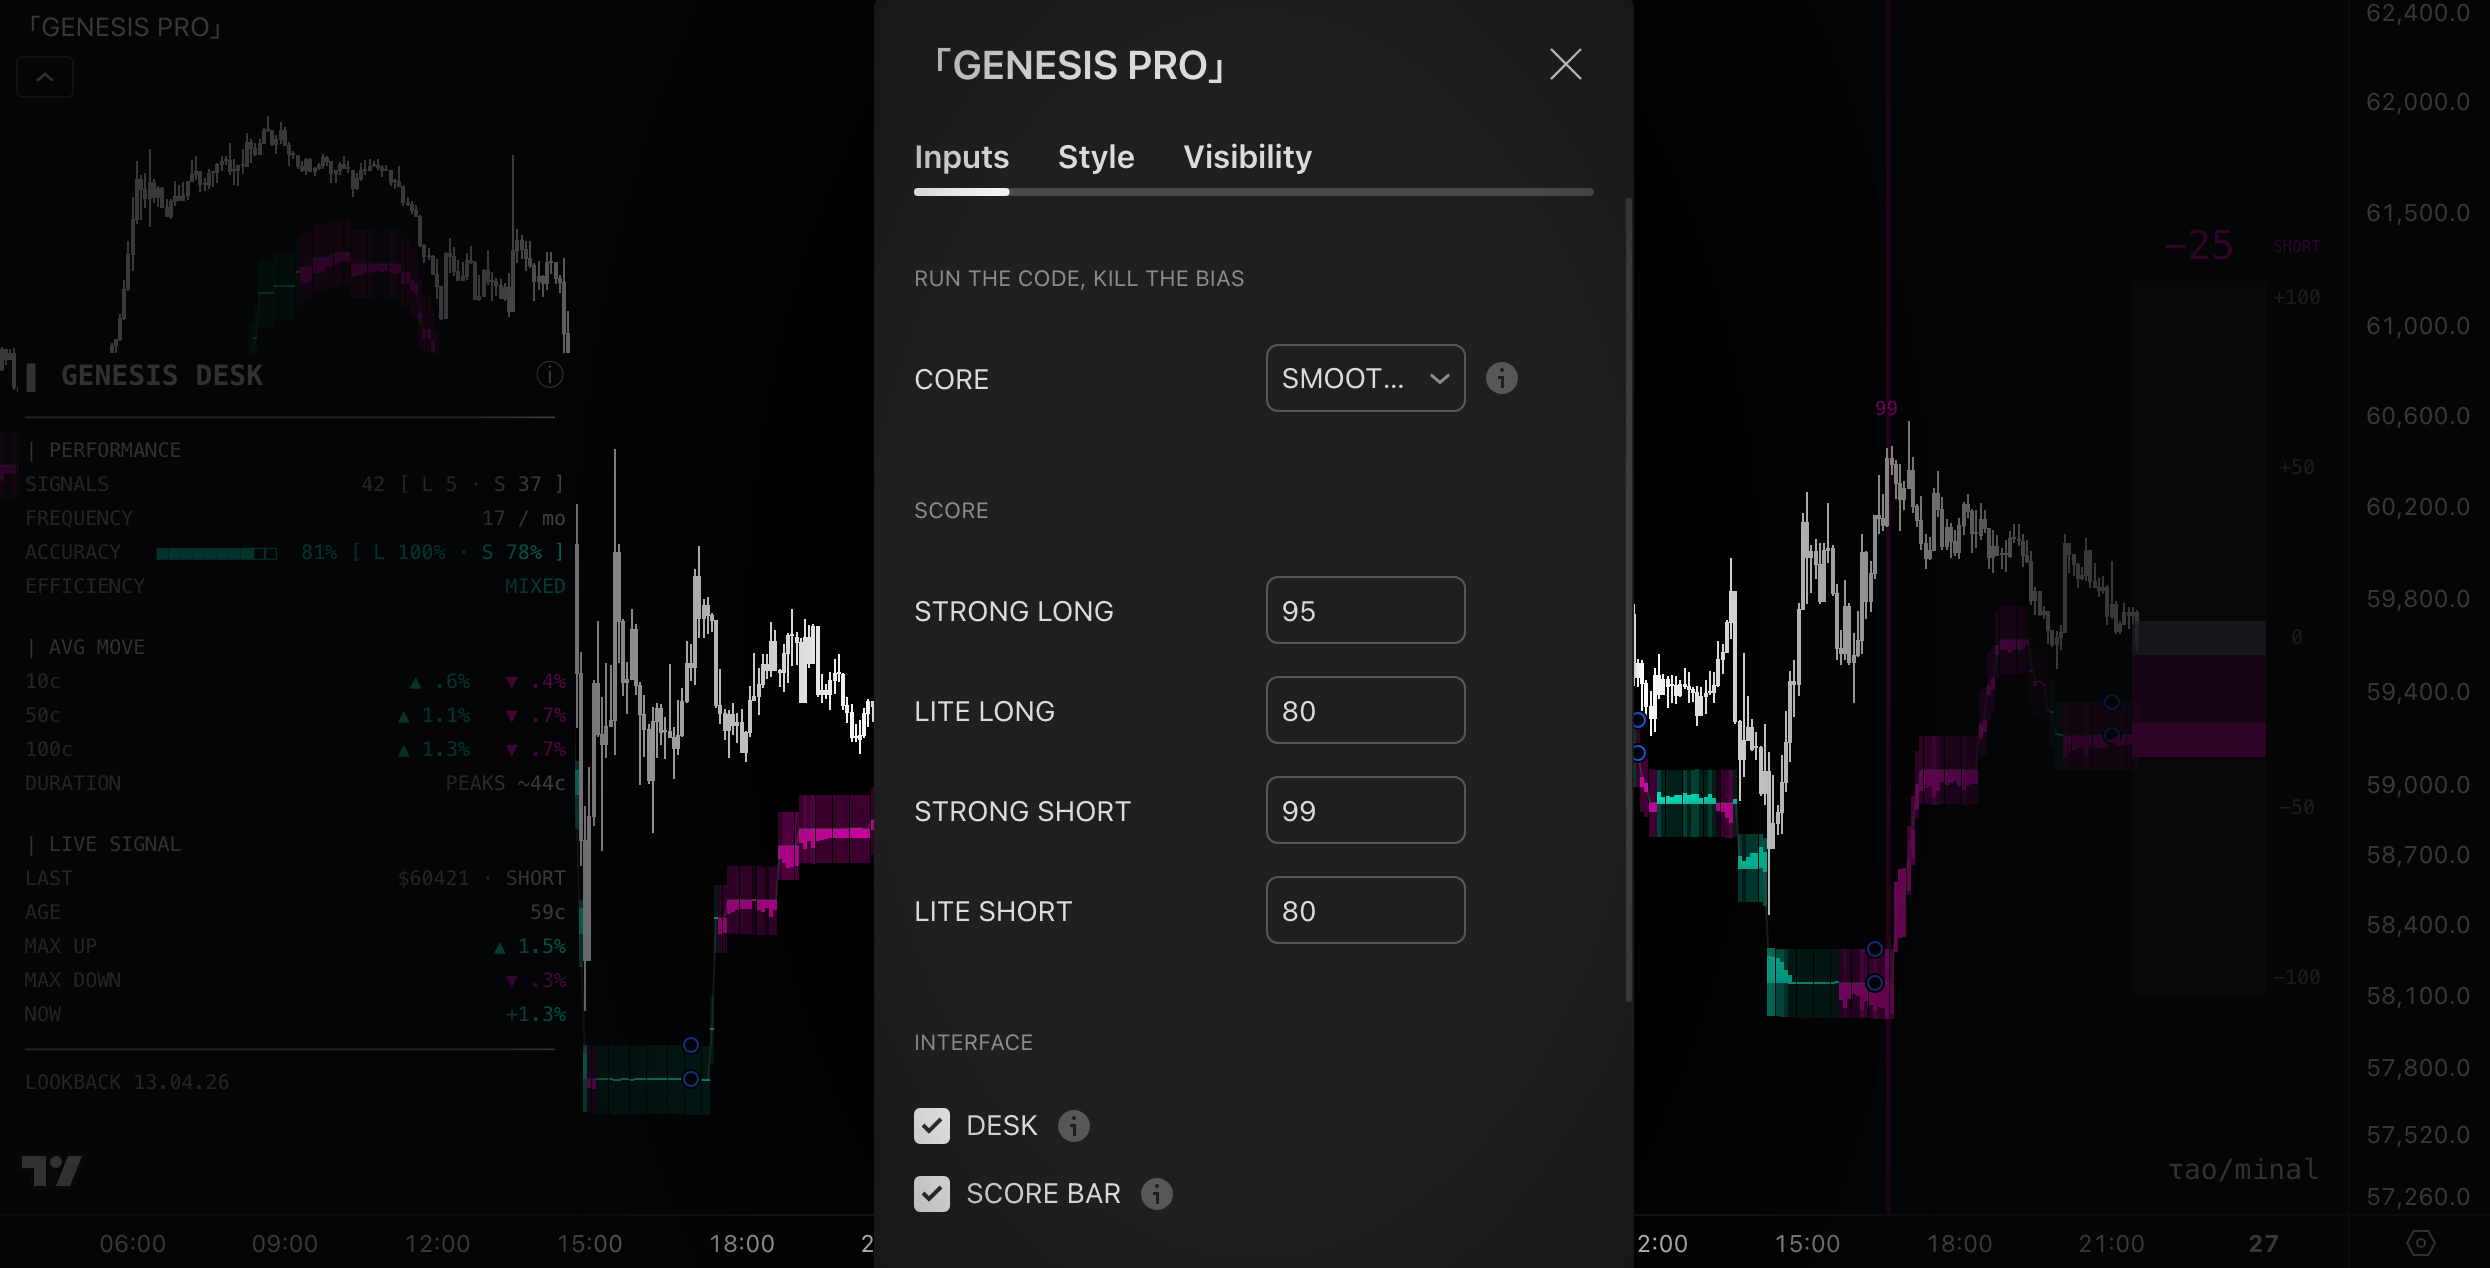Viewport: 2490px width, 1268px height.
Task: Click the SIGNALS row in desk panel
Action: [295, 484]
